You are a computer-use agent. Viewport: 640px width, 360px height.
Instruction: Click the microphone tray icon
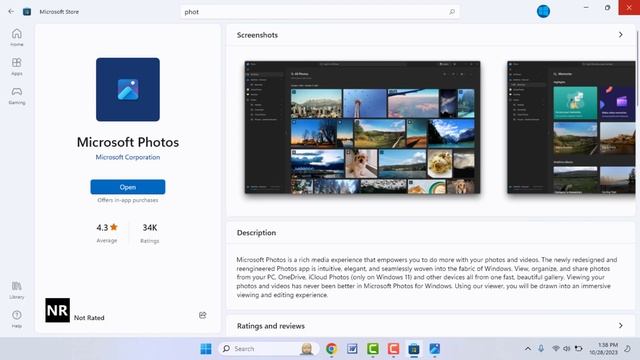[541, 349]
